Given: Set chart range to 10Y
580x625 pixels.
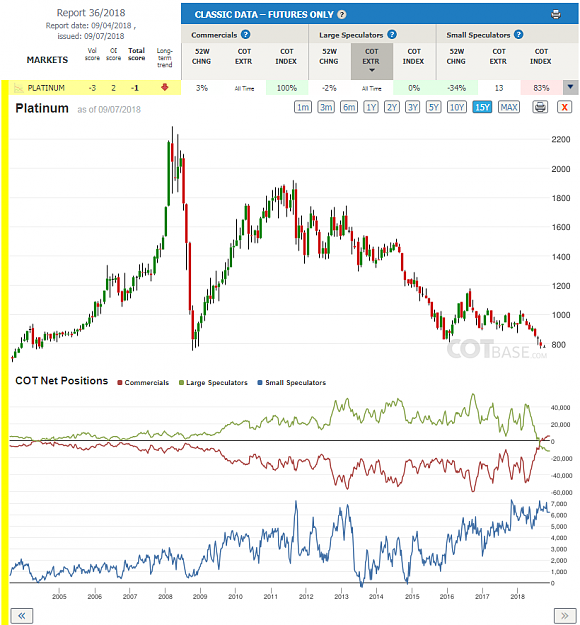Looking at the screenshot, I should [457, 107].
